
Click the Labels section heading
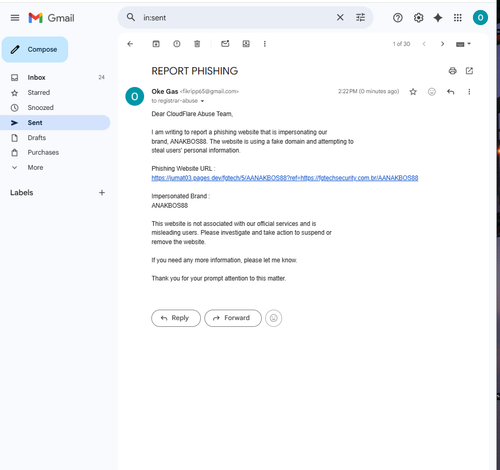[22, 193]
